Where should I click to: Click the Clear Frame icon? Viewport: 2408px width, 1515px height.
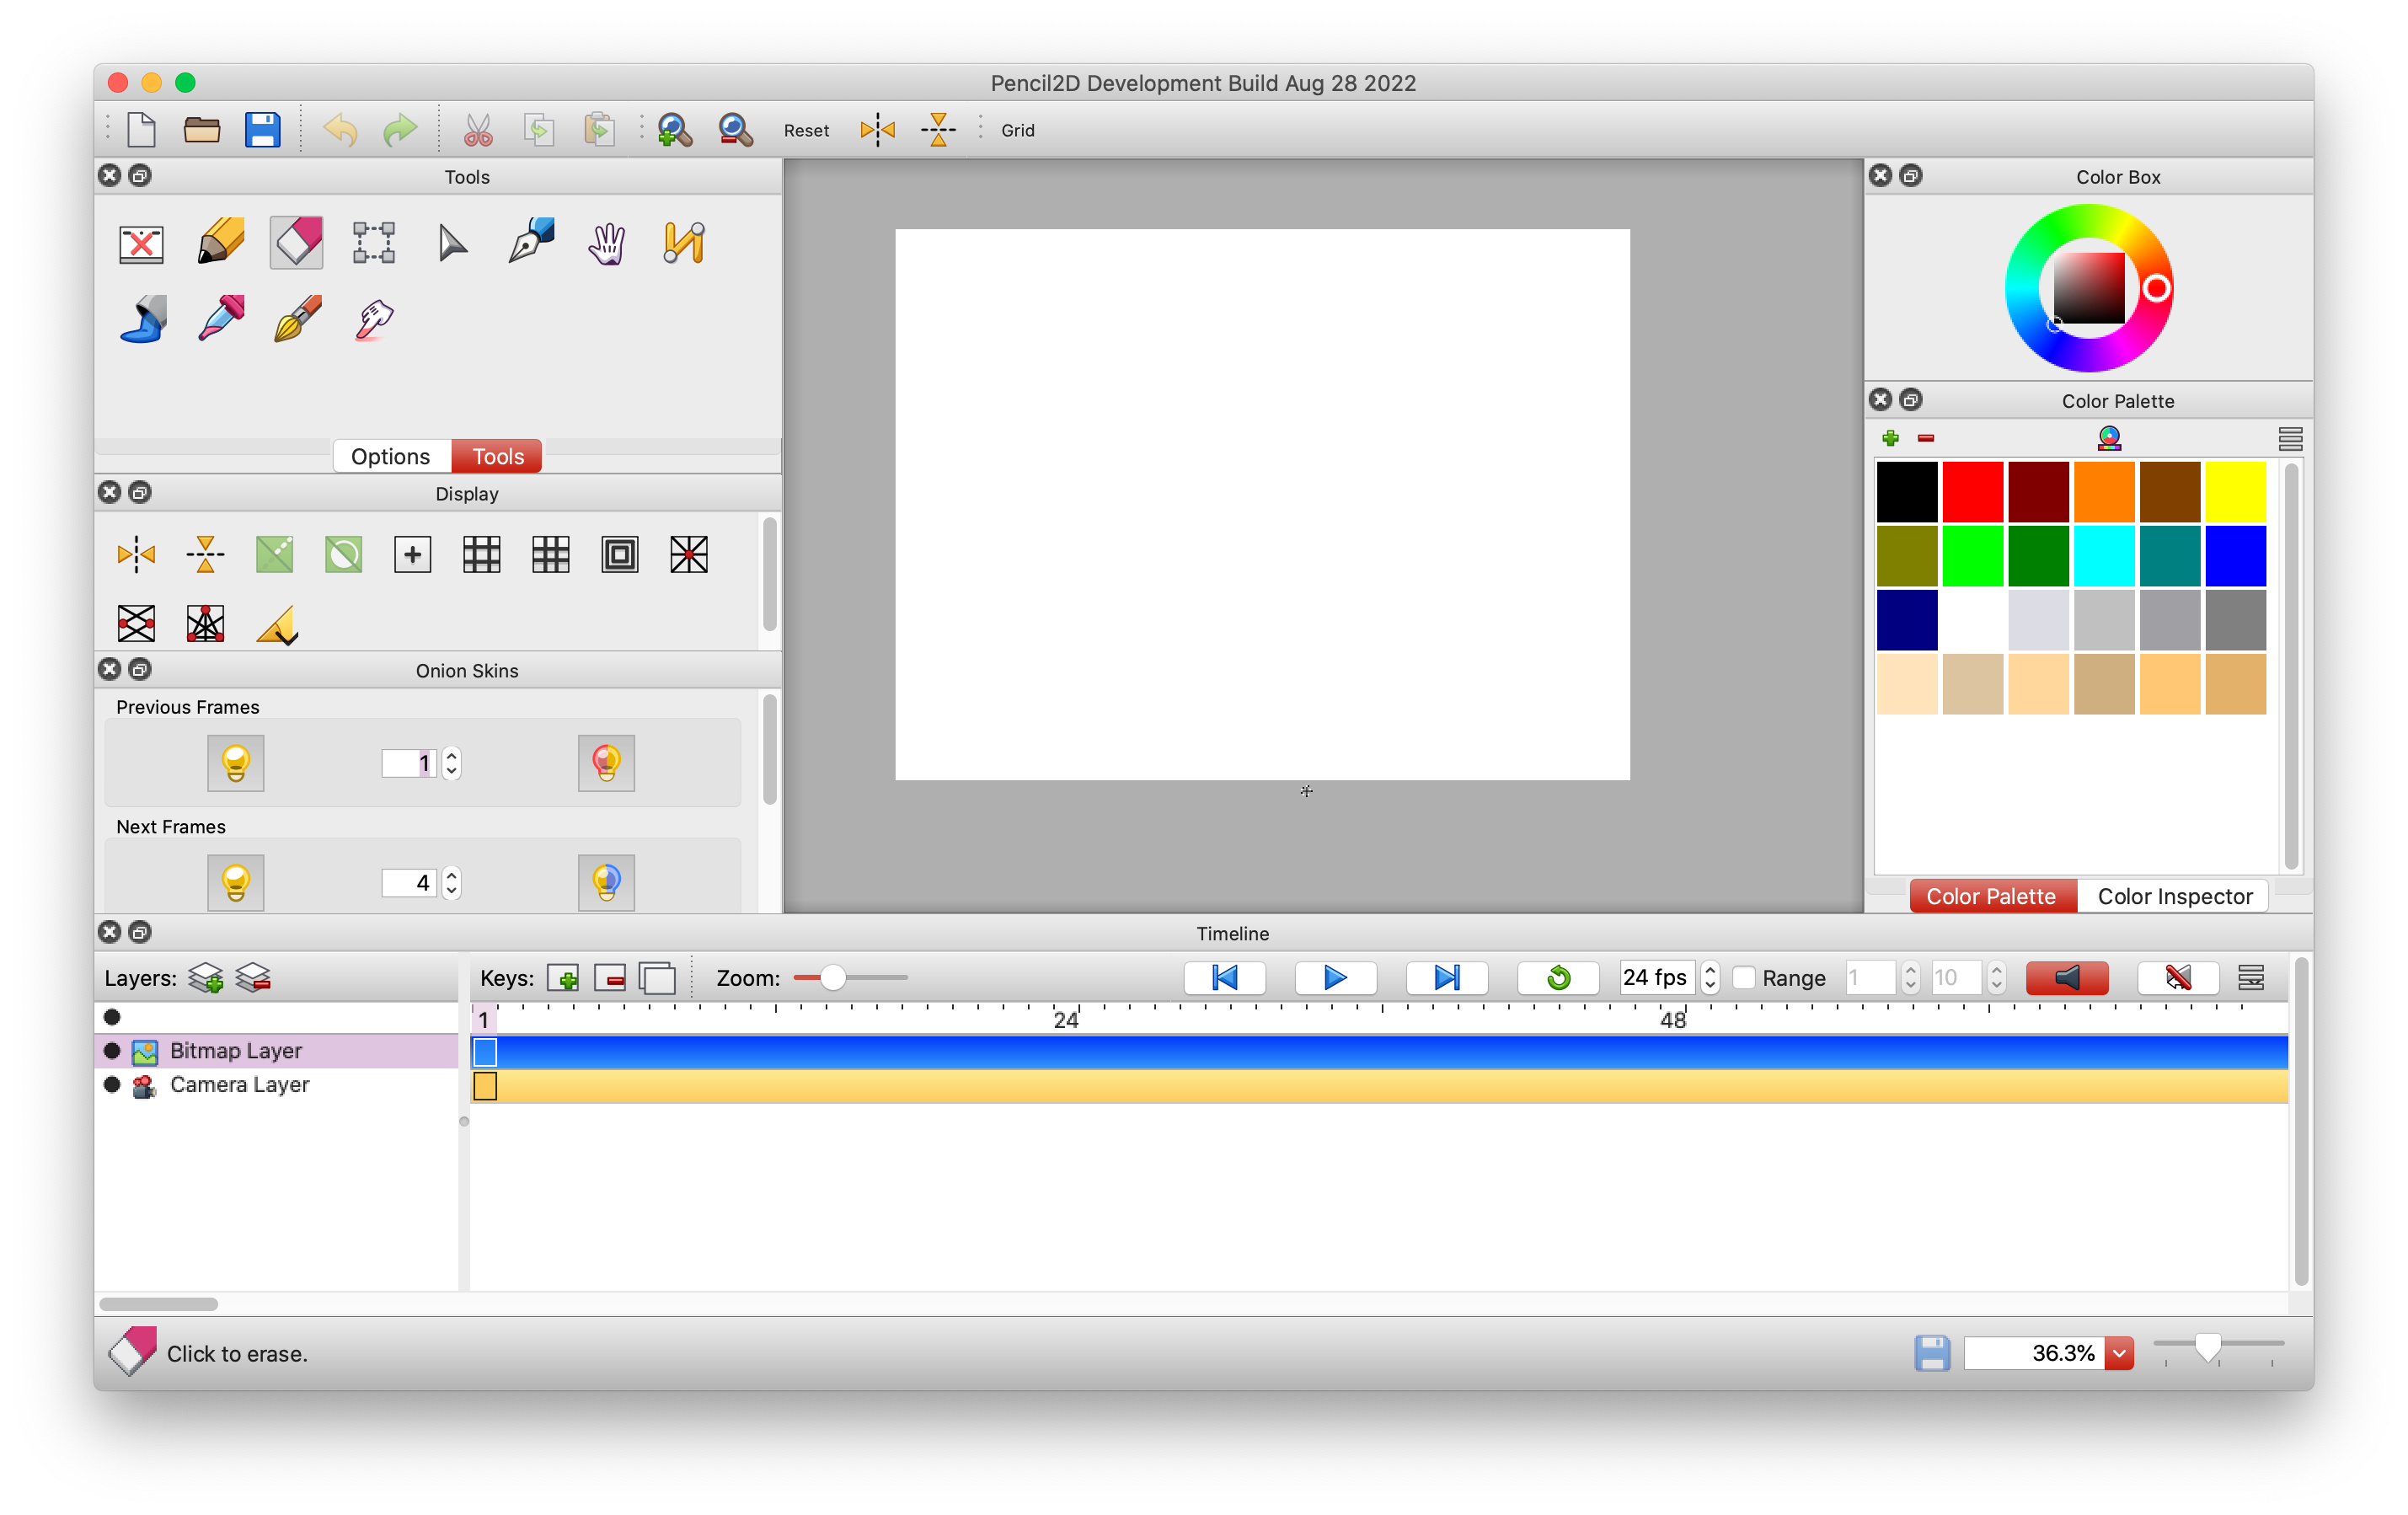[x=141, y=243]
